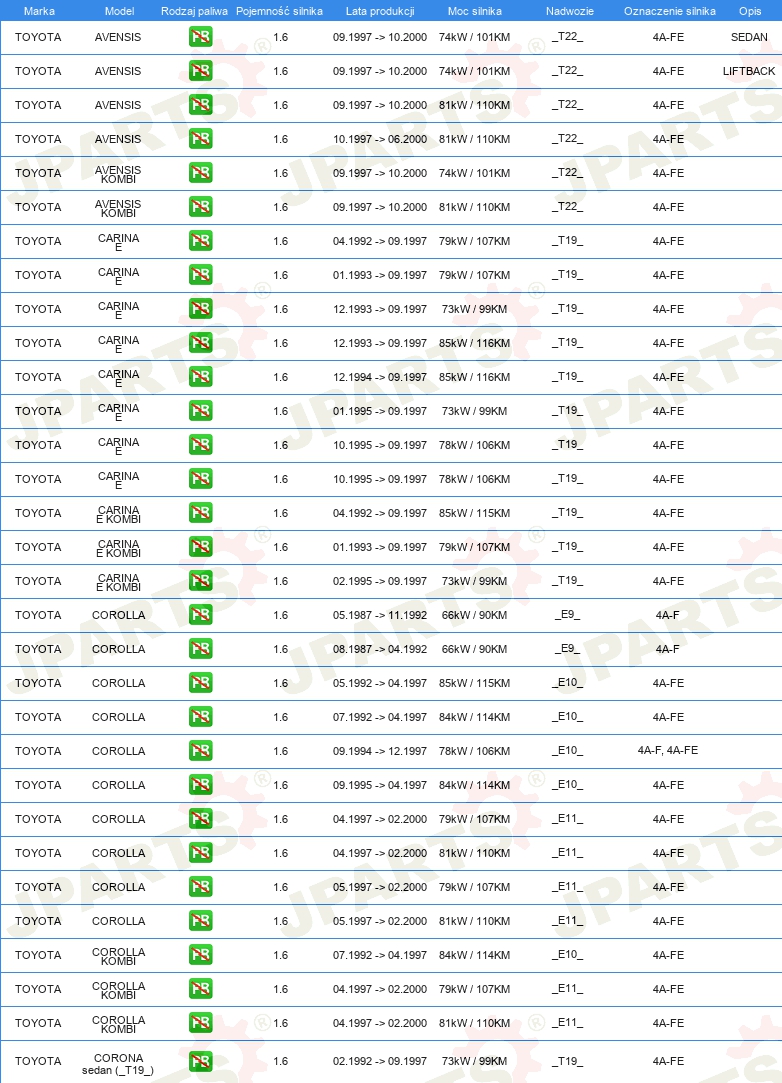Image resolution: width=782 pixels, height=1083 pixels.
Task: Click fuel icon for Carina E 12.1993 85kW
Action: 200,343
